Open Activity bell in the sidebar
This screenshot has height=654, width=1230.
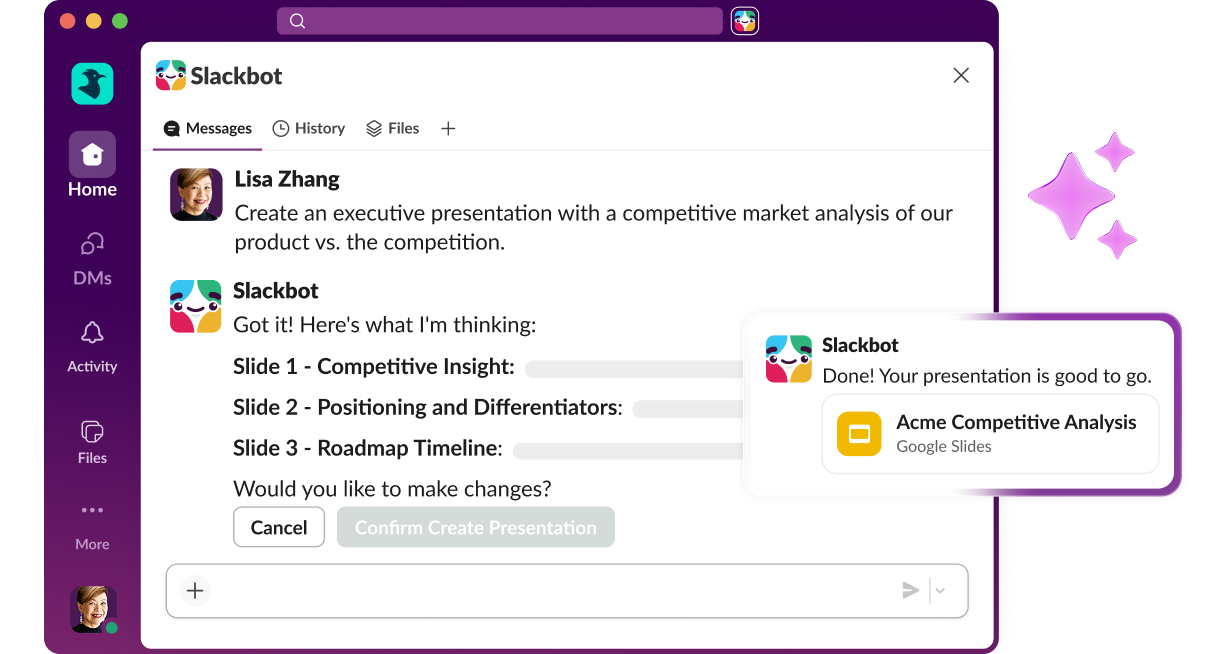pyautogui.click(x=92, y=347)
